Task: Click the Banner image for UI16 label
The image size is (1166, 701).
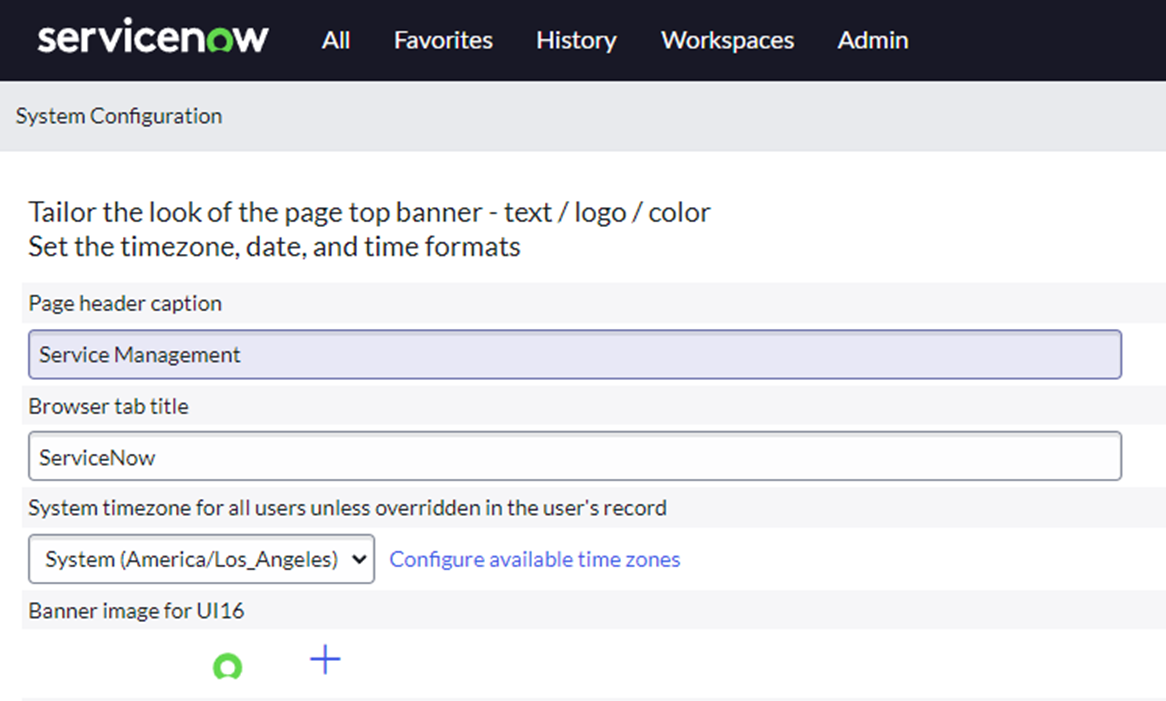Action: [136, 611]
